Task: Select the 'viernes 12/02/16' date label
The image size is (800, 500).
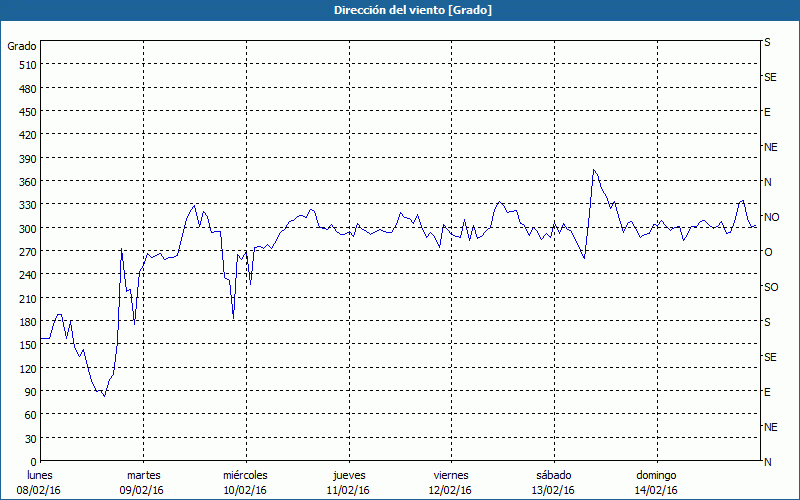Action: (x=450, y=482)
